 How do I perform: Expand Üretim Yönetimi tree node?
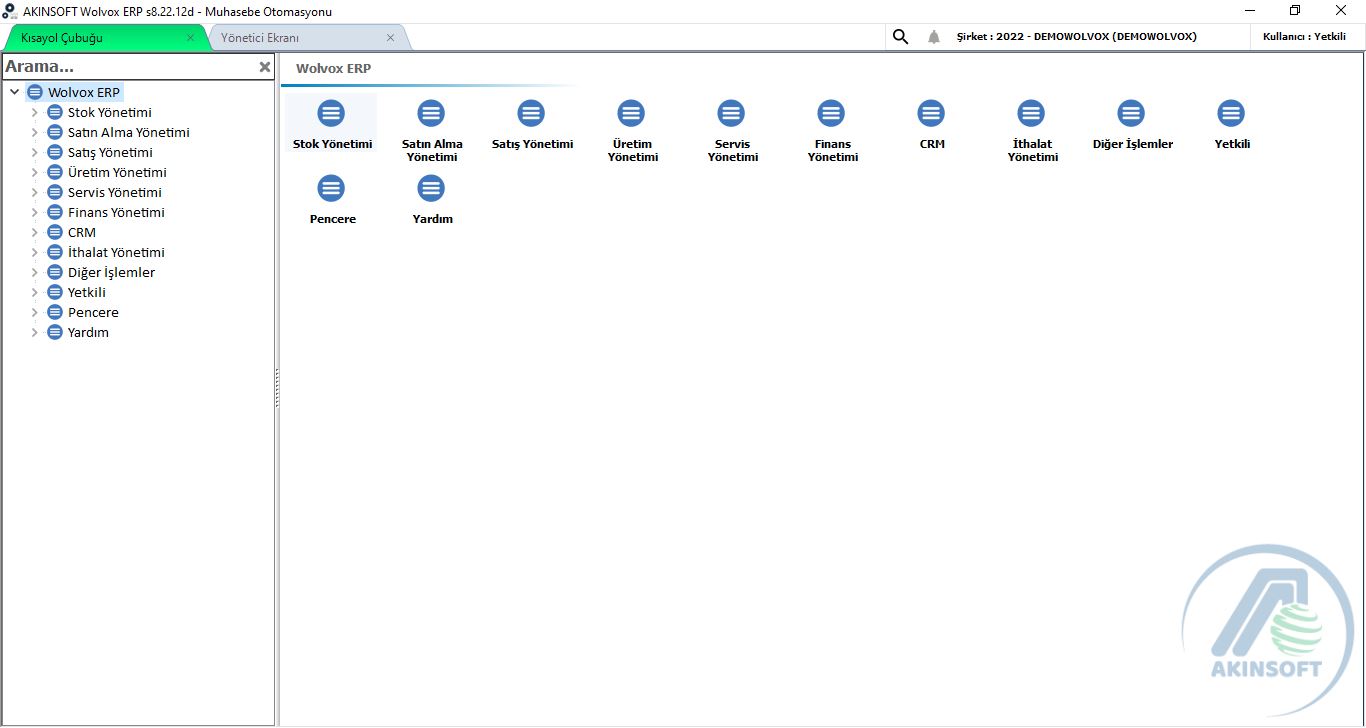click(34, 172)
